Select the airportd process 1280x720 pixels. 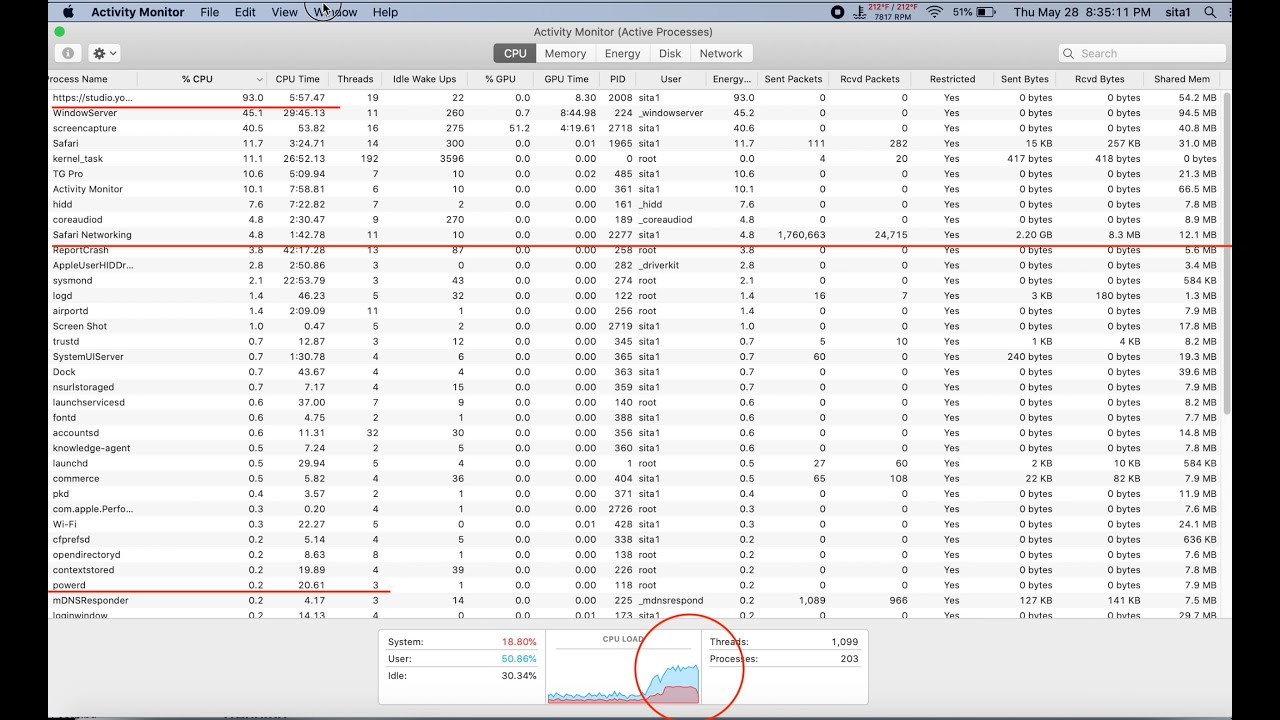click(634, 311)
